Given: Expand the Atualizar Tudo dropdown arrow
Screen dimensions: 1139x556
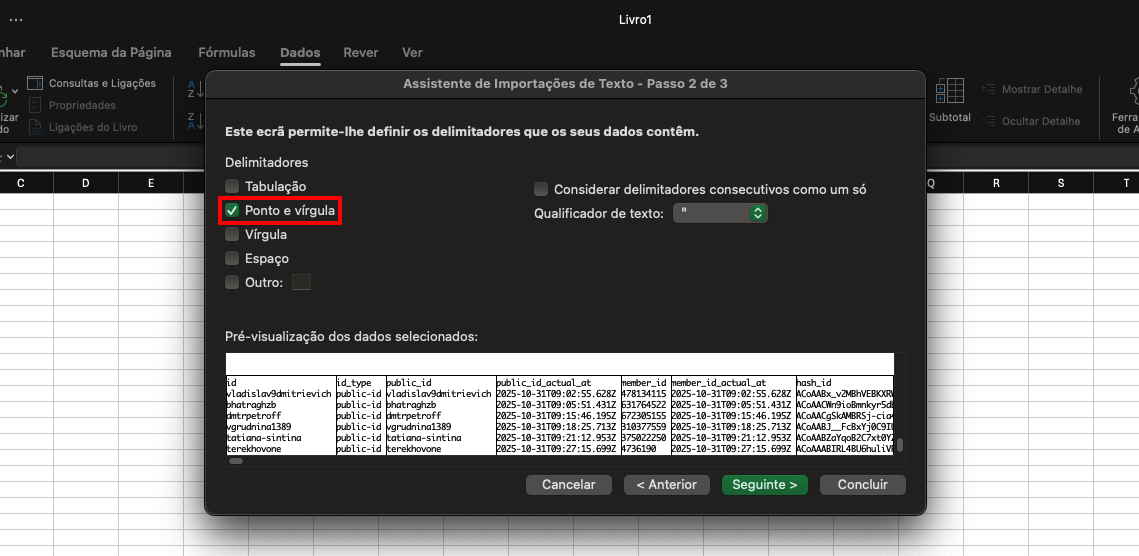Looking at the screenshot, I should coord(14,92).
